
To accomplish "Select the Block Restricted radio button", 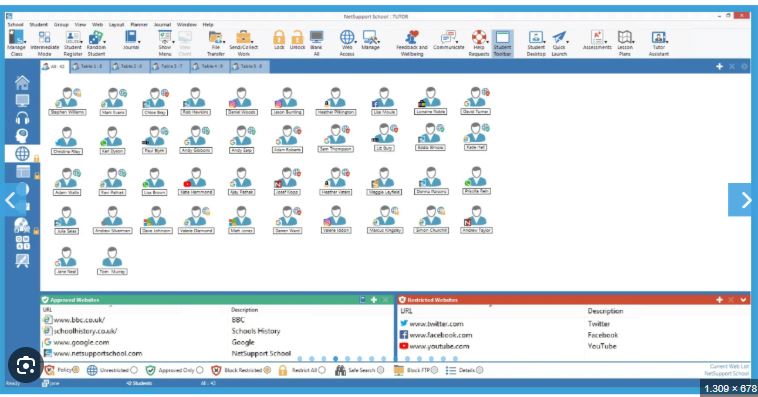I will pos(267,370).
